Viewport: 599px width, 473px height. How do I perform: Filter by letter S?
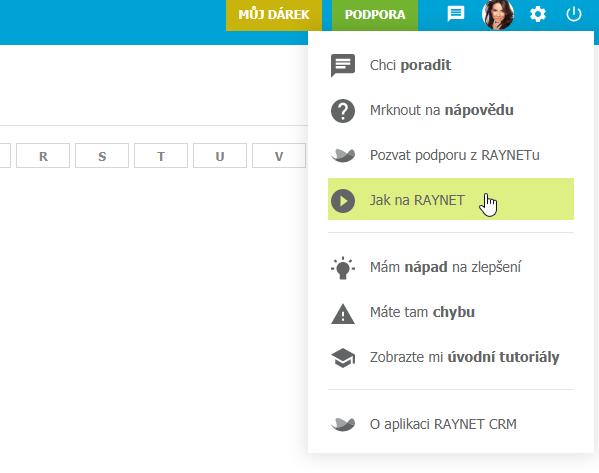(102, 156)
